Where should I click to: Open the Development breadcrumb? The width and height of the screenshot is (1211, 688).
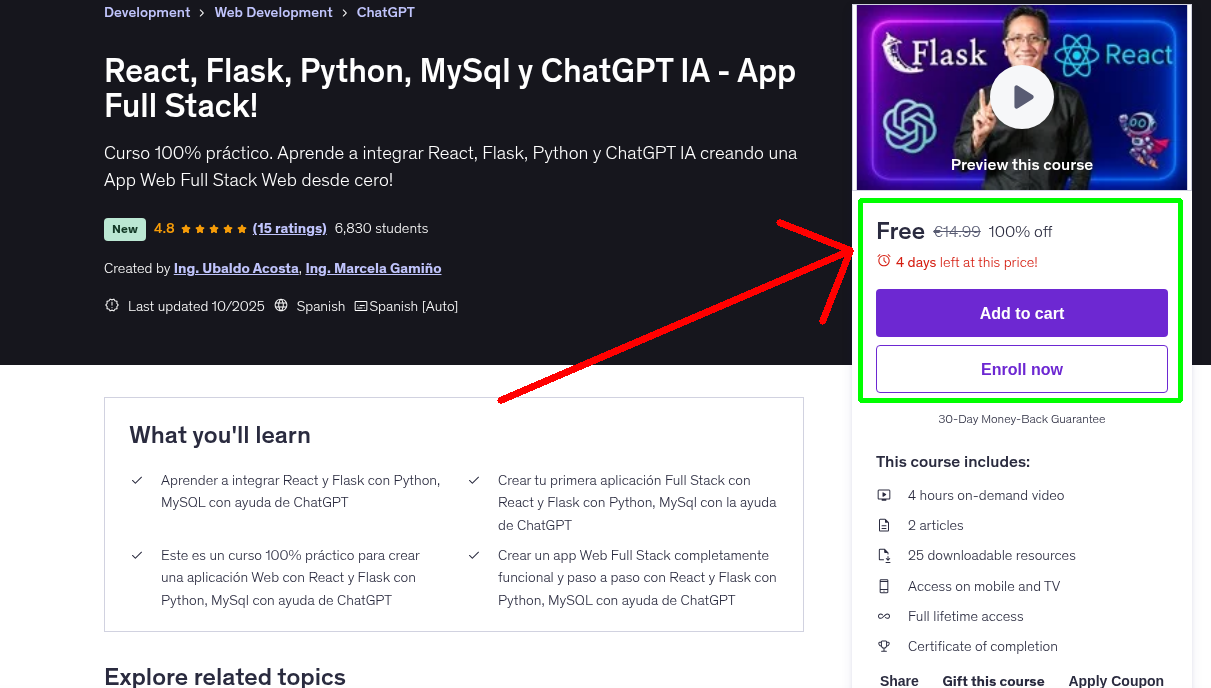pos(147,12)
